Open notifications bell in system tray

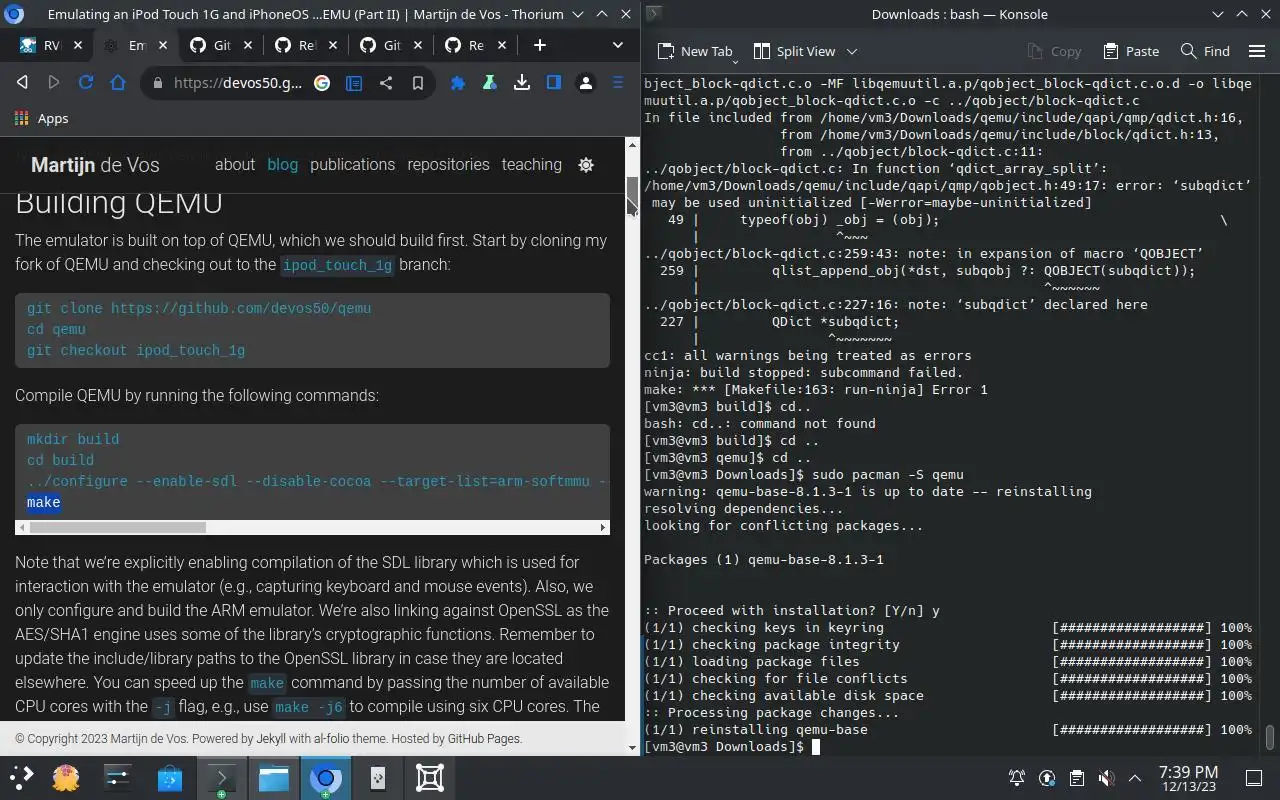tap(1017, 778)
